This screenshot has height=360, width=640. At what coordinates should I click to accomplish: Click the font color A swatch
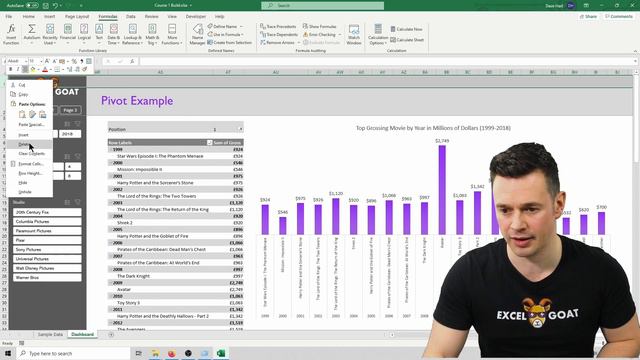(x=45, y=69)
